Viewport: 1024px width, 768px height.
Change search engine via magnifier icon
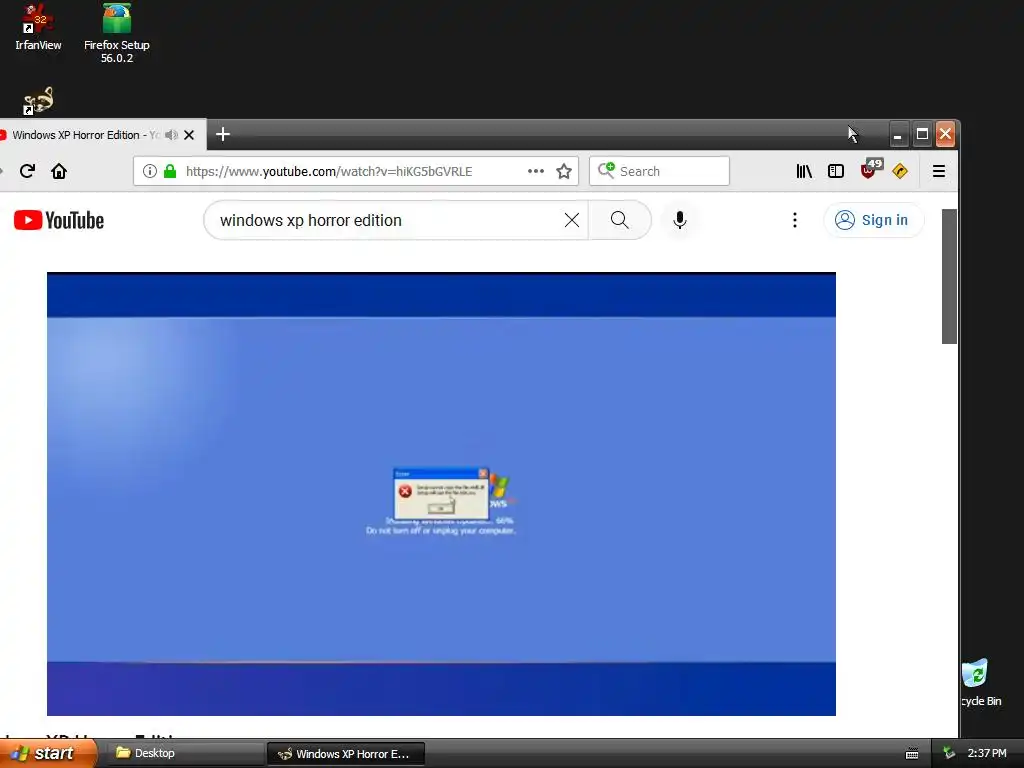click(x=606, y=170)
